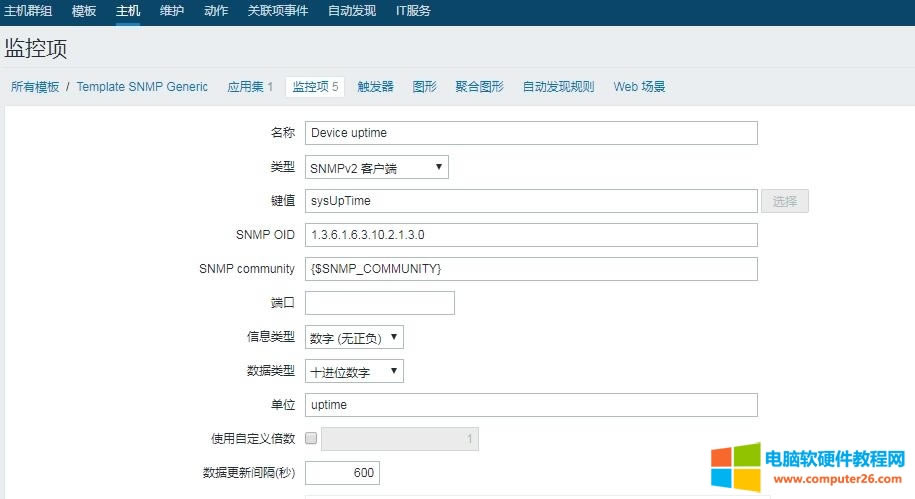Open the 类型 SNMPv2 dropdown
The width and height of the screenshot is (915, 499).
376,167
